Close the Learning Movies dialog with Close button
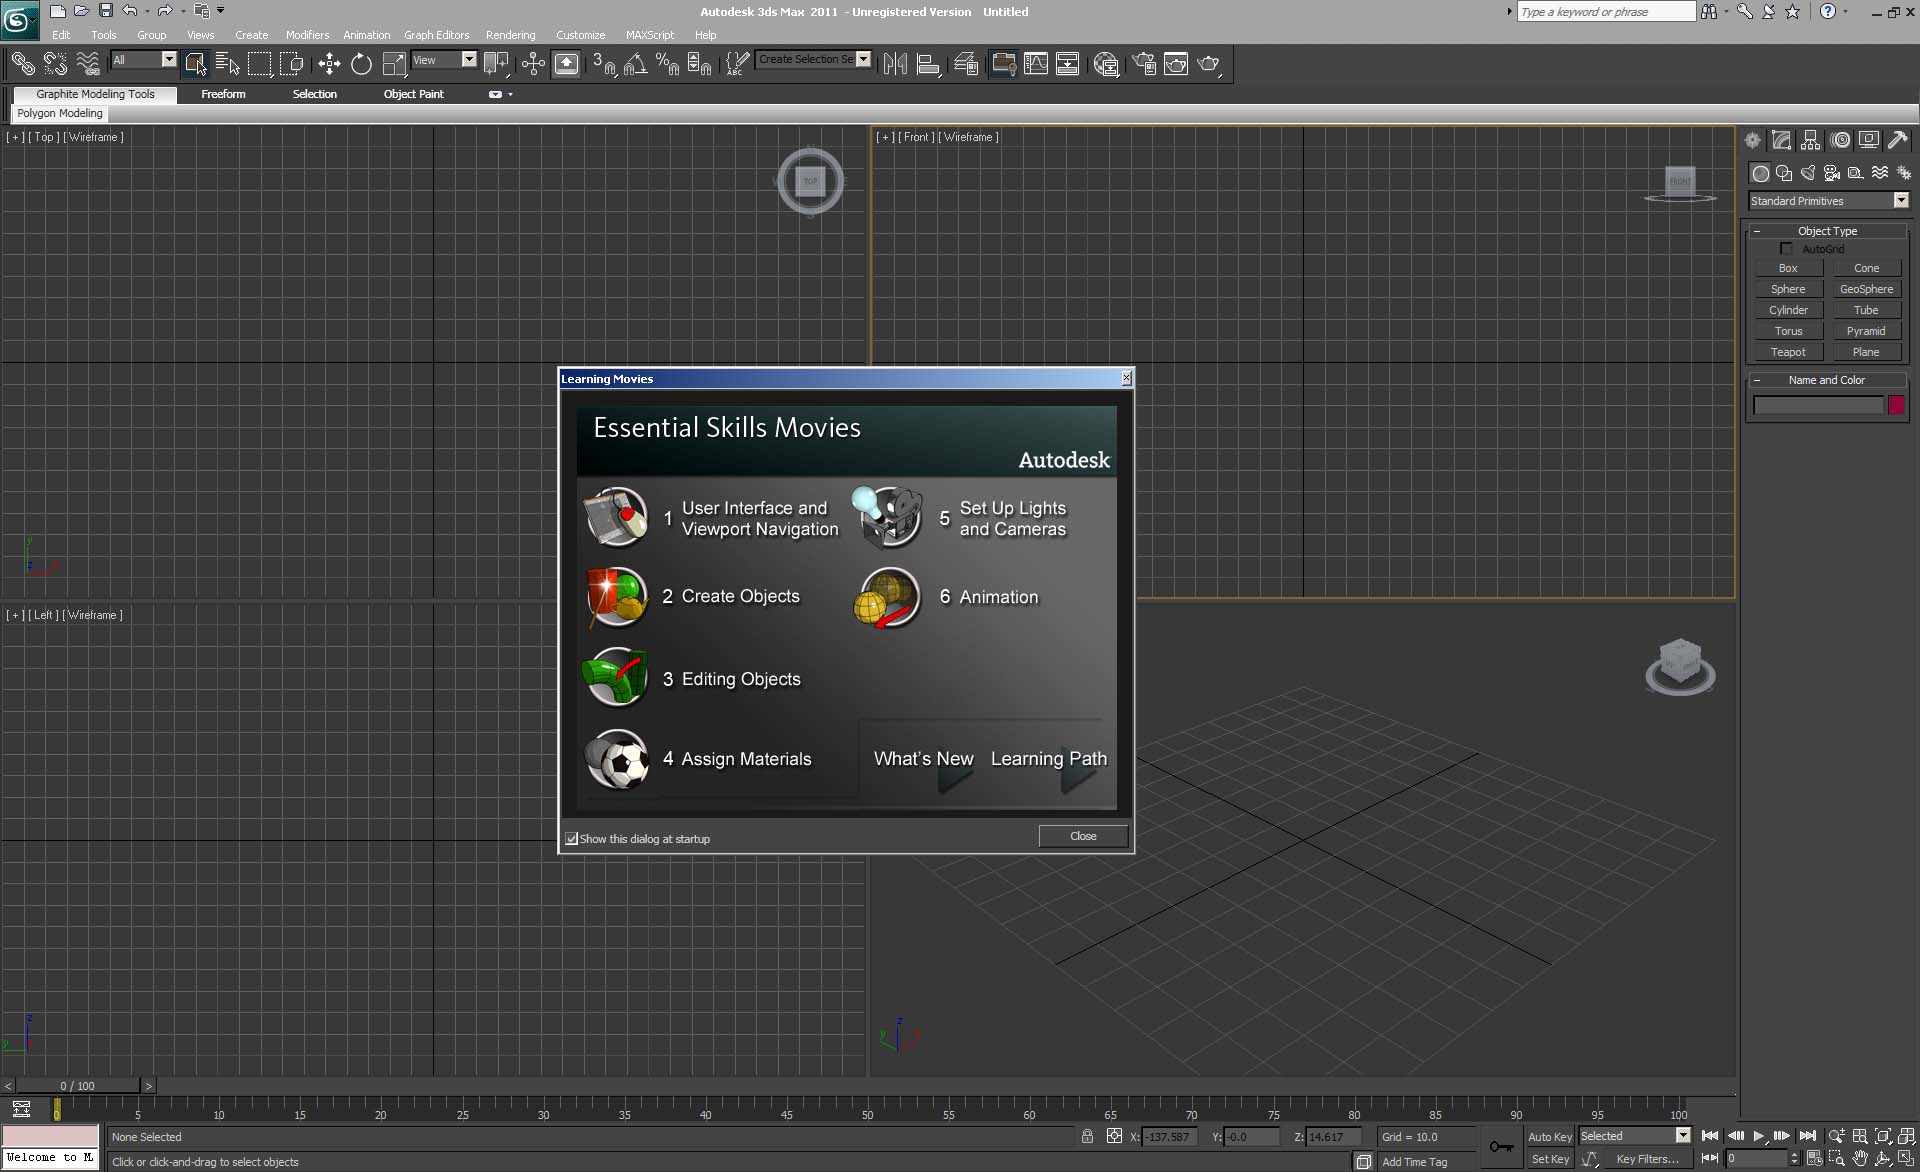Image resolution: width=1920 pixels, height=1172 pixels. click(x=1083, y=836)
